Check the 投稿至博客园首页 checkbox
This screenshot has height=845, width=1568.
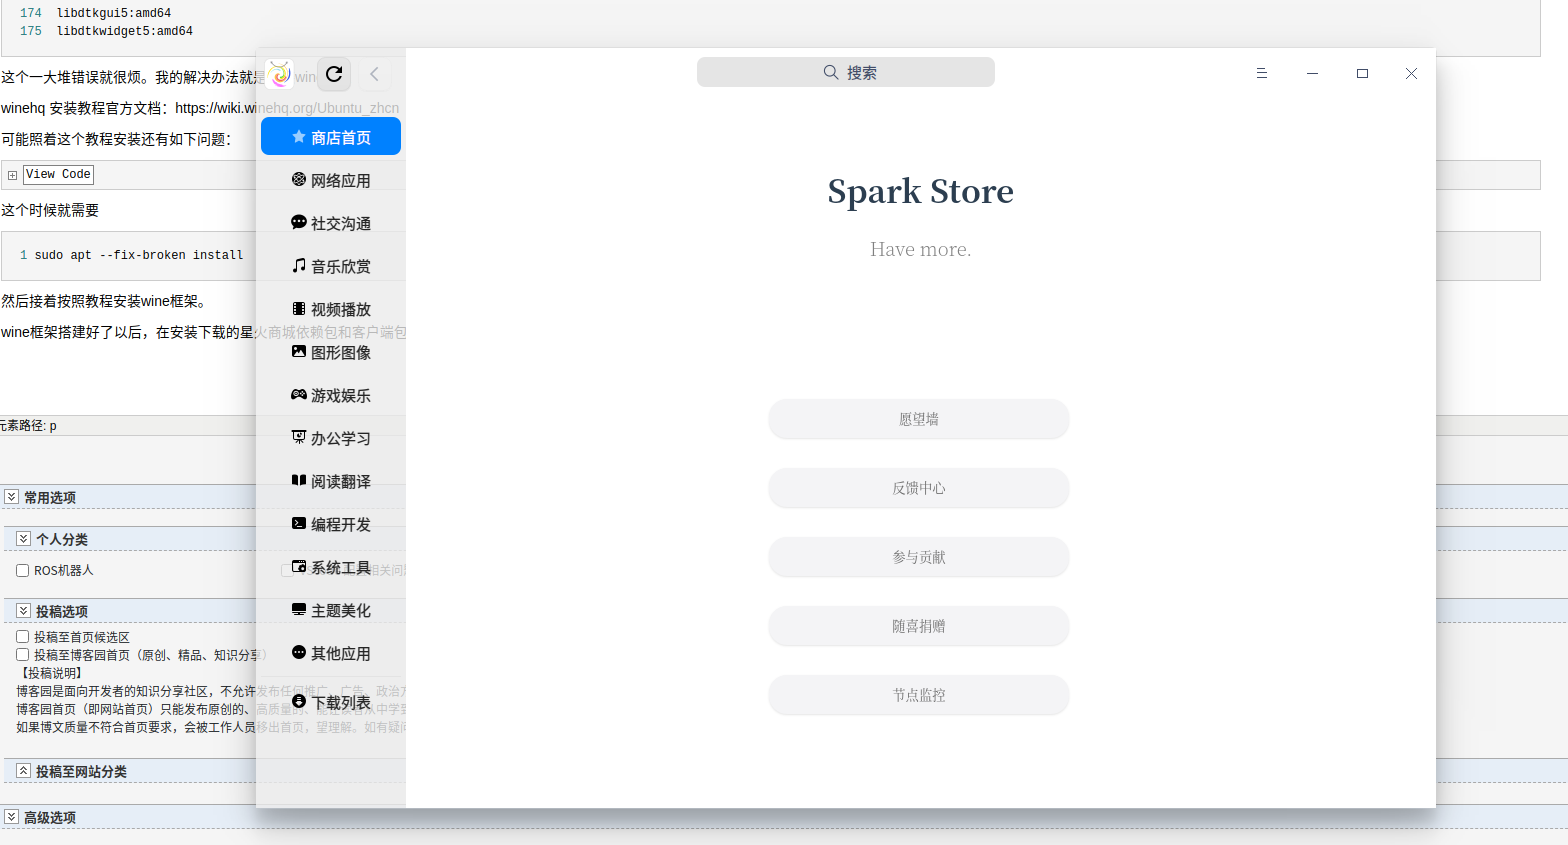pos(22,654)
